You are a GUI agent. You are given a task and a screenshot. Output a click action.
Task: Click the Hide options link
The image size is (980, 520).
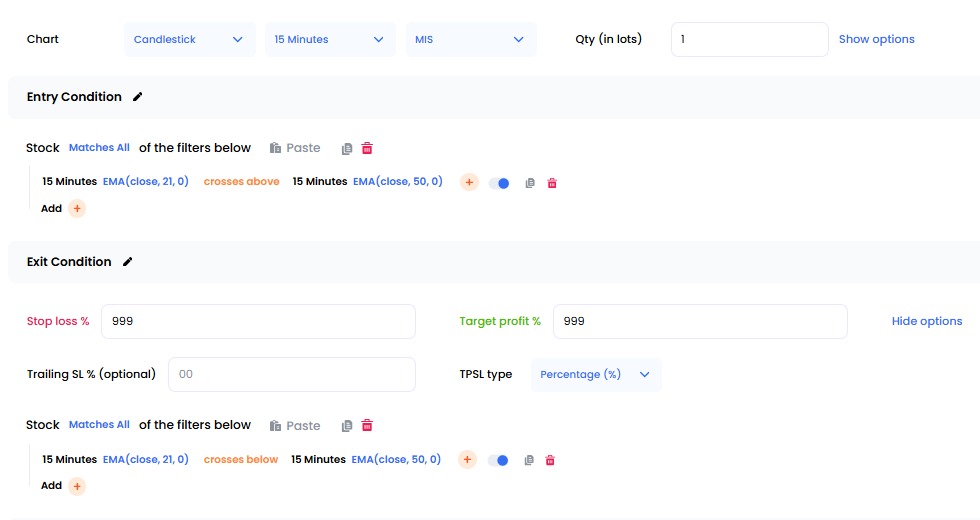[926, 321]
